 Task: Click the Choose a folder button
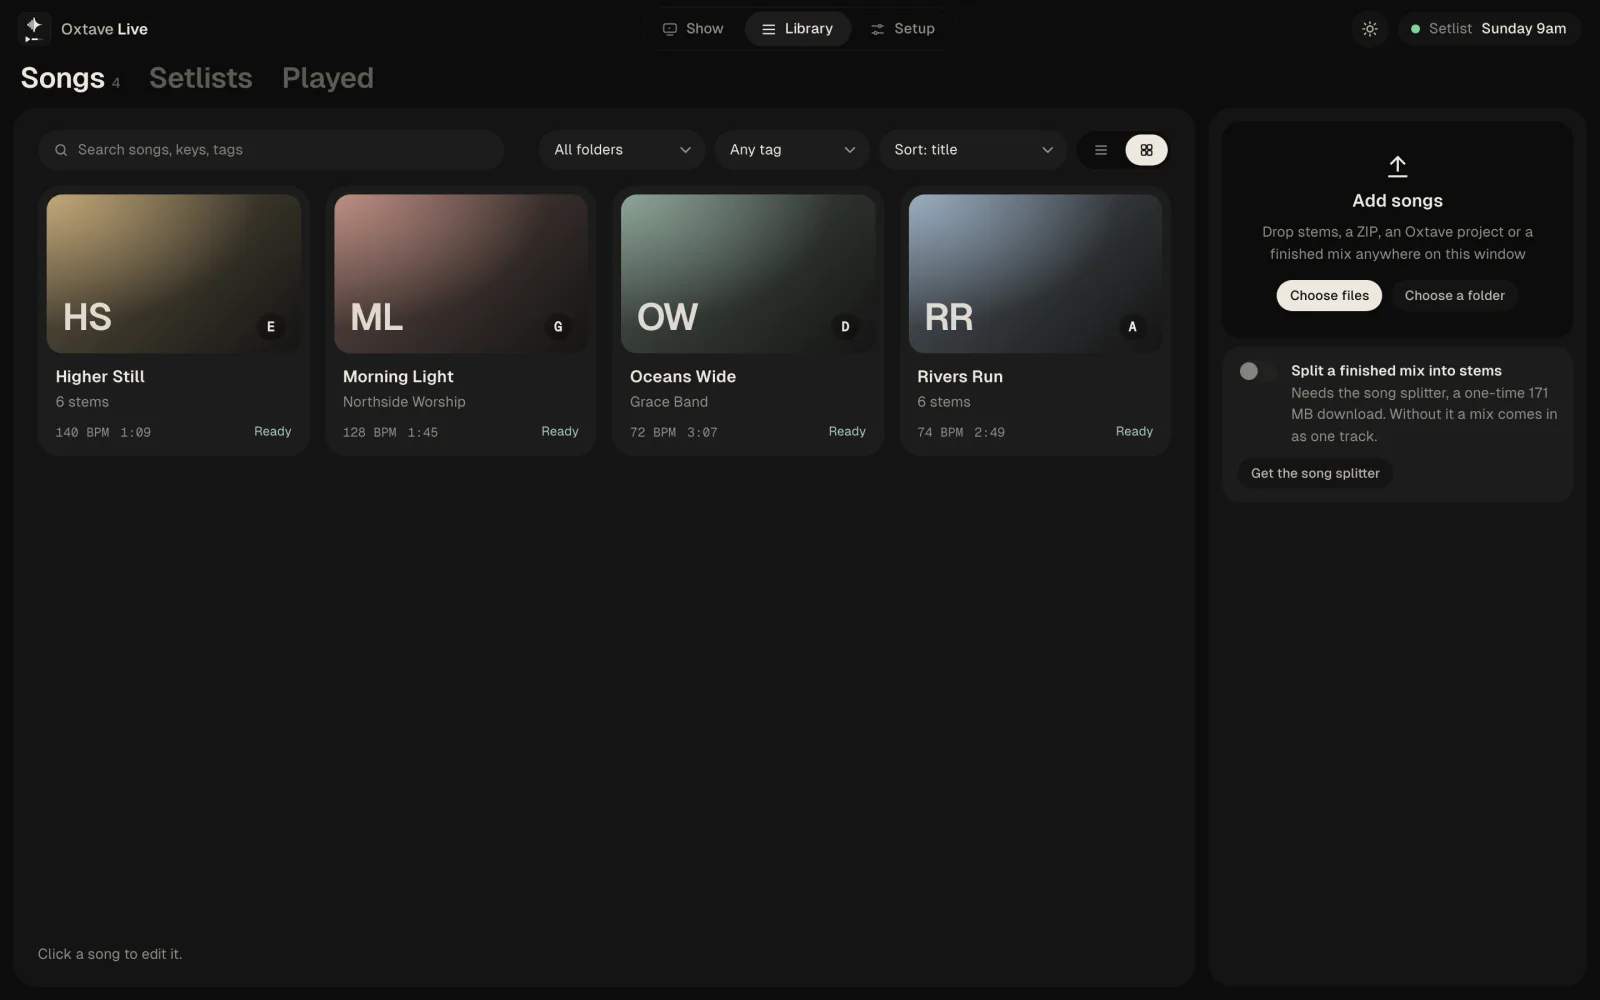[x=1454, y=295]
